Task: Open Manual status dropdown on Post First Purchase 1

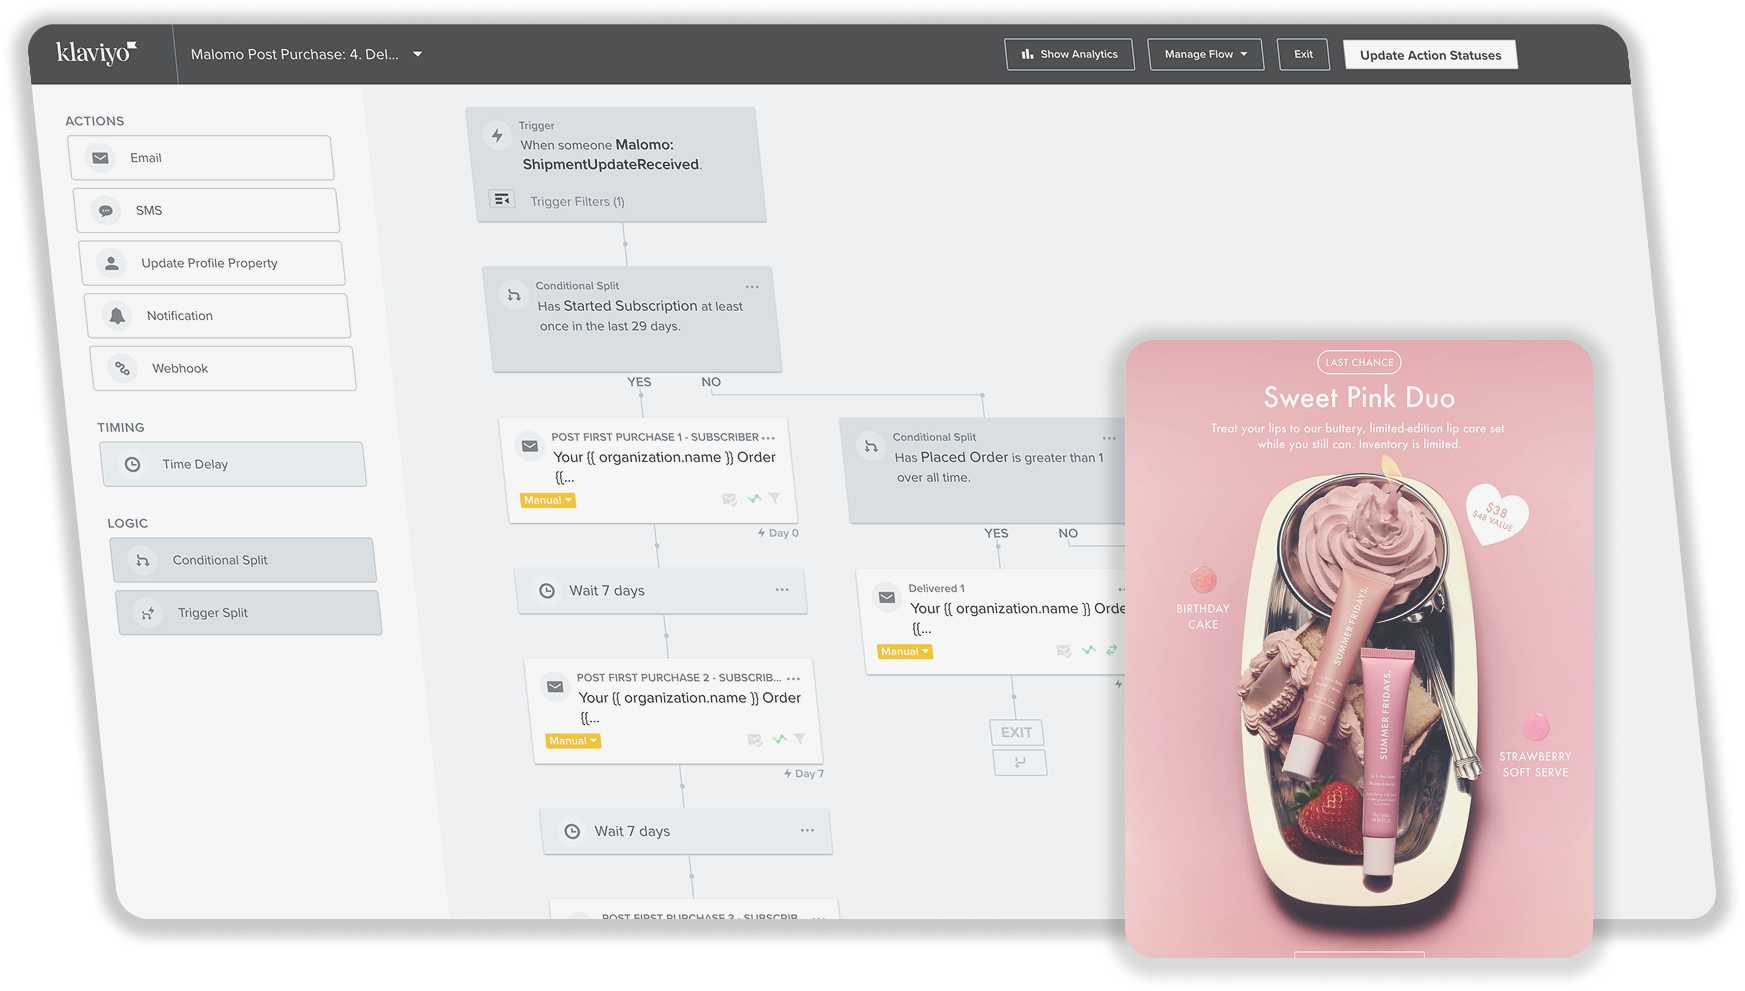Action: coord(547,500)
